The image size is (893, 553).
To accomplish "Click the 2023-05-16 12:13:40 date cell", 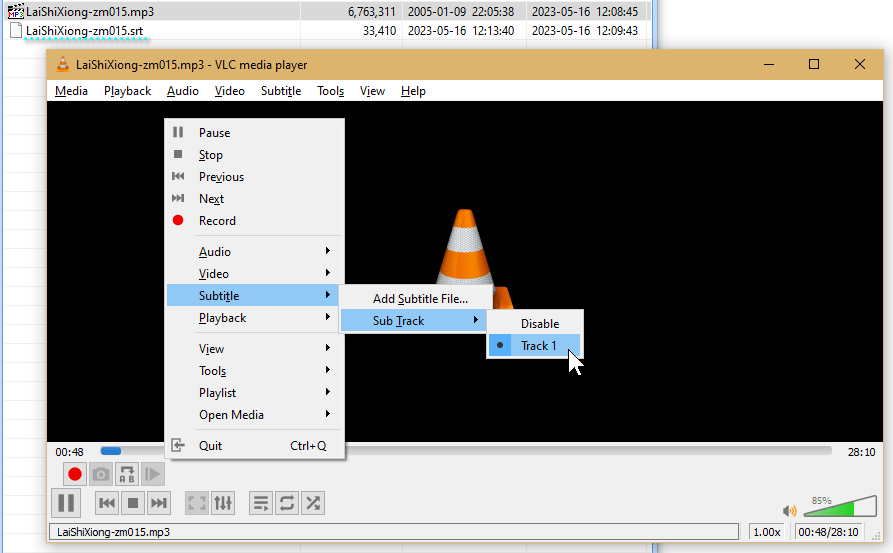I will [461, 31].
